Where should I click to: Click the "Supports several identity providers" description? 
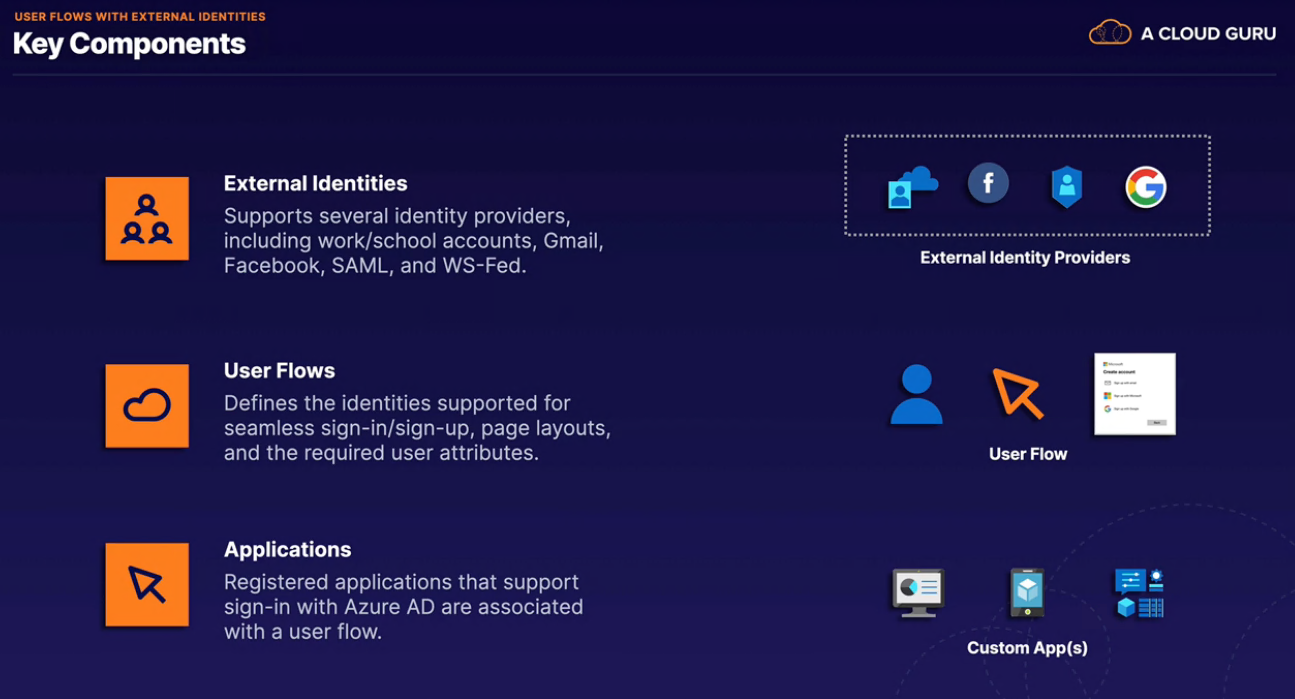point(414,241)
